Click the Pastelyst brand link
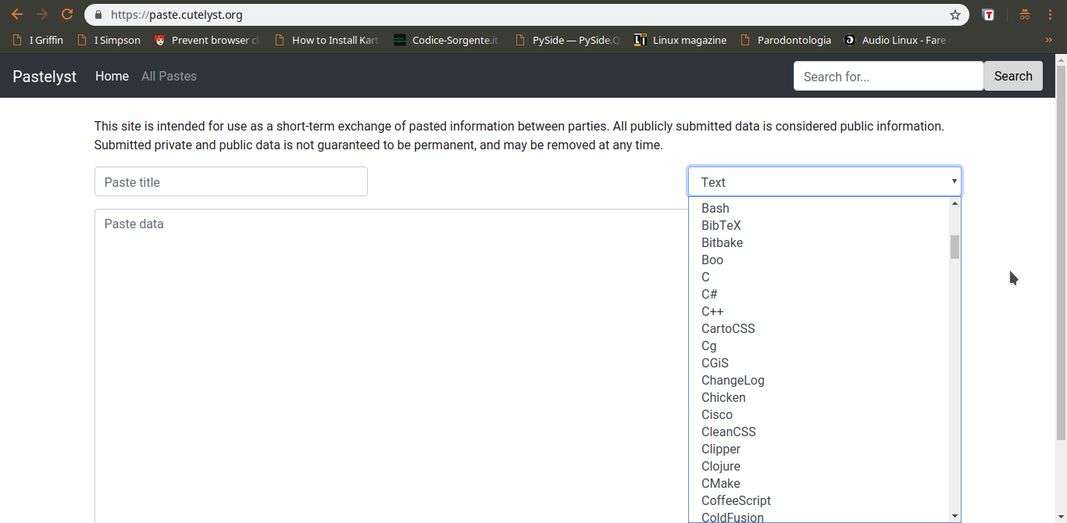 [x=44, y=76]
